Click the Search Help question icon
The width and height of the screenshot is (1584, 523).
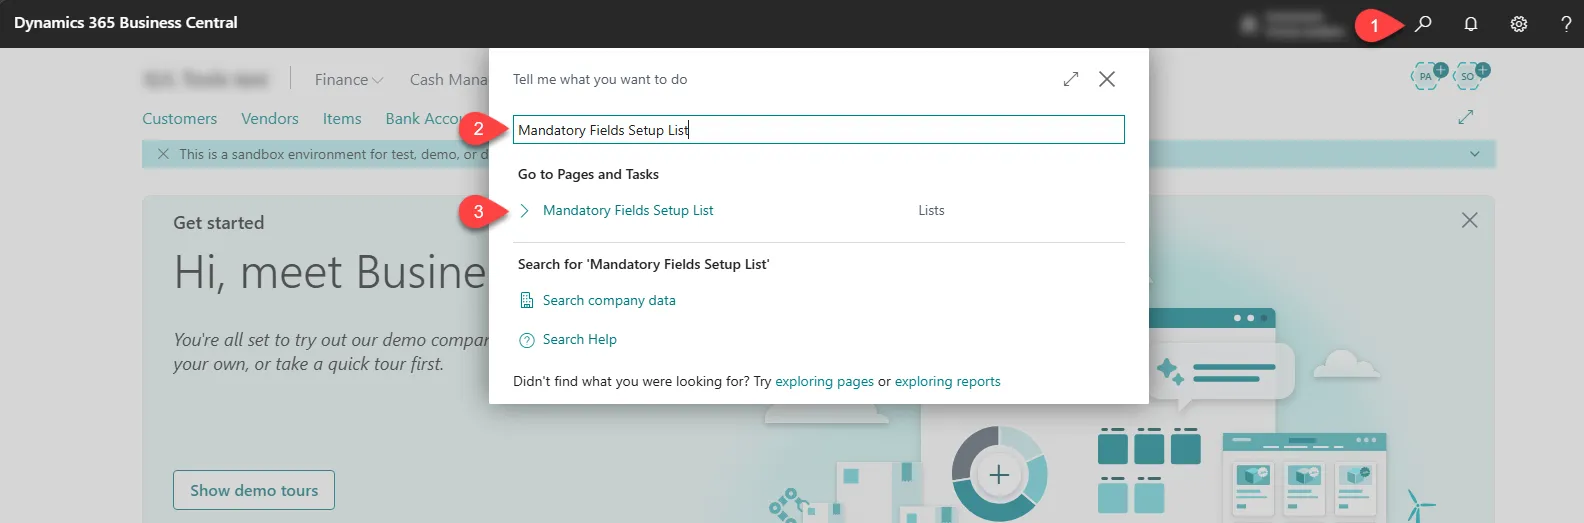tap(527, 340)
